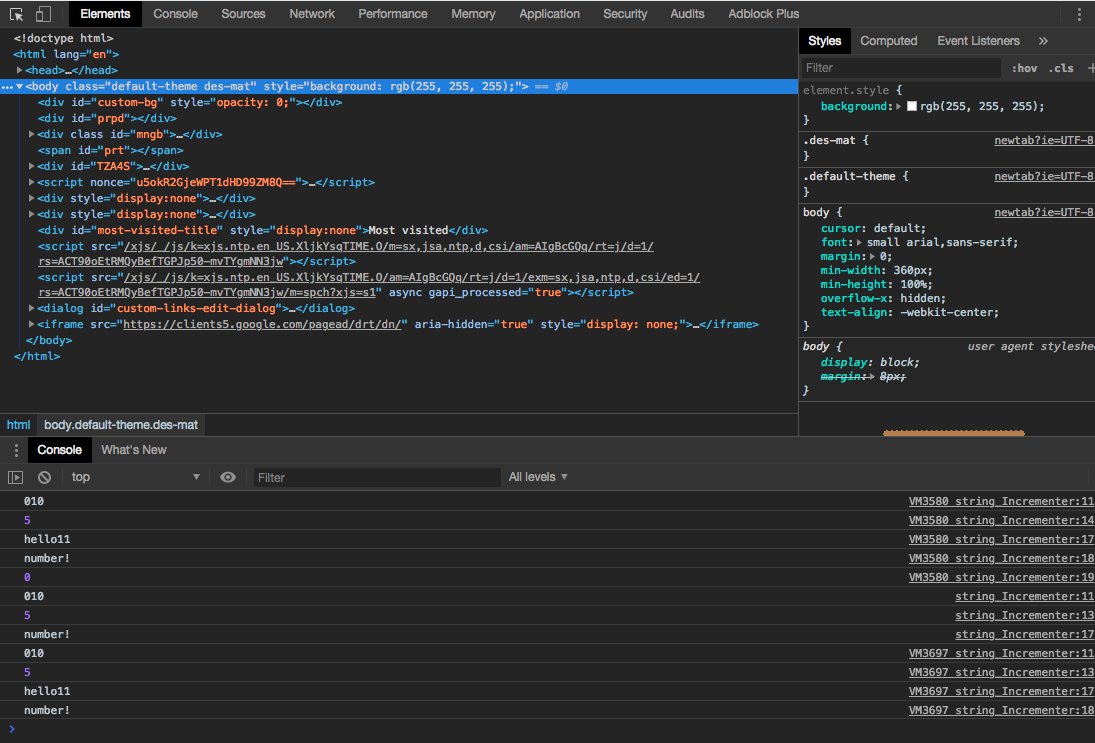Select the span id prt row
Image resolution: width=1095 pixels, height=743 pixels.
pos(399,150)
